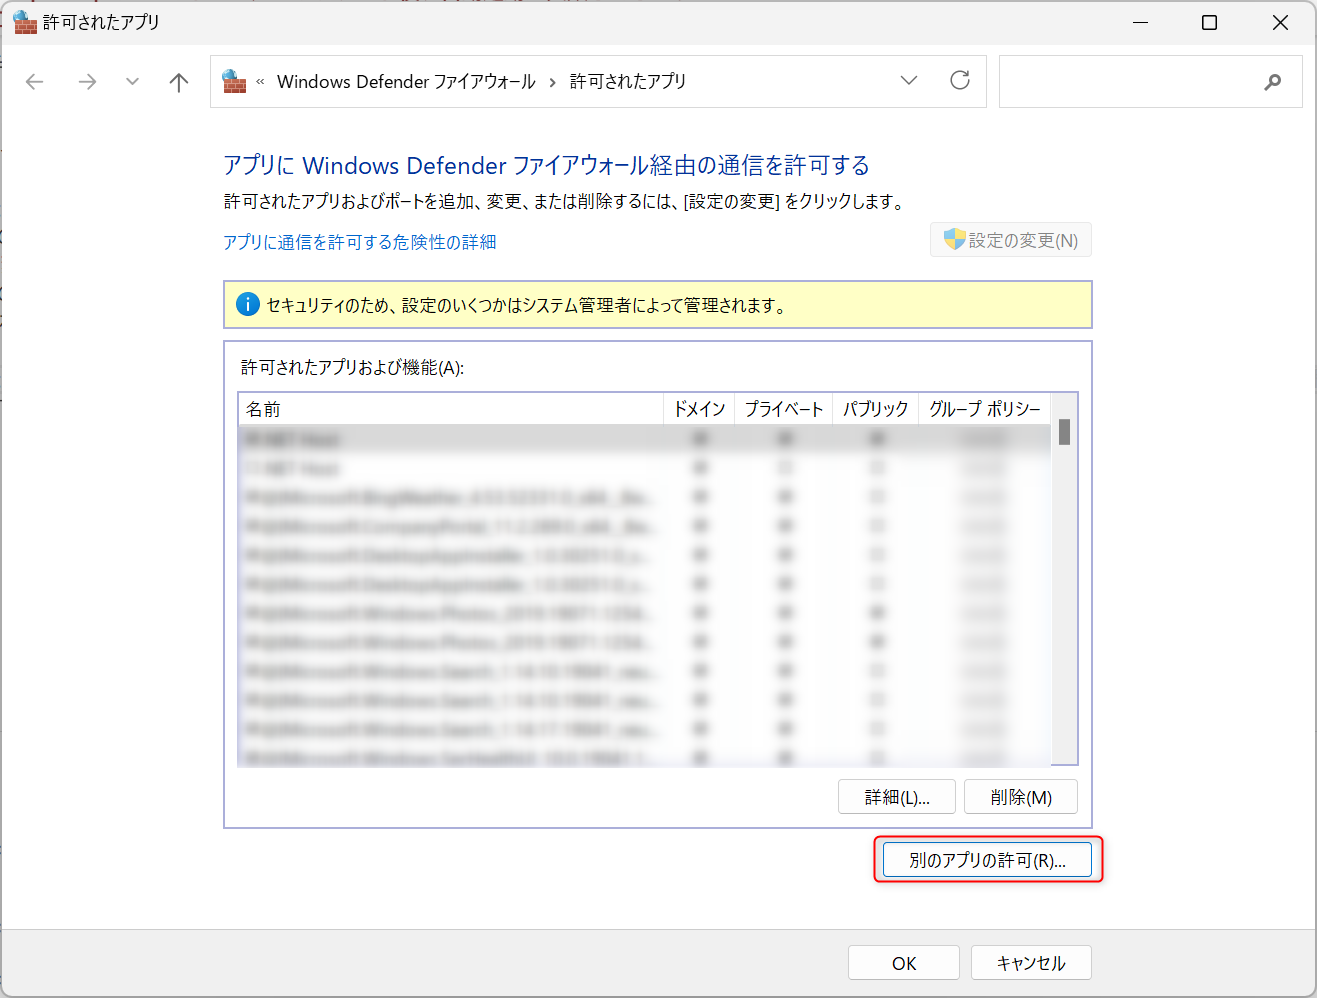Click the refresh icon in the address bar
The height and width of the screenshot is (998, 1317).
coord(959,81)
